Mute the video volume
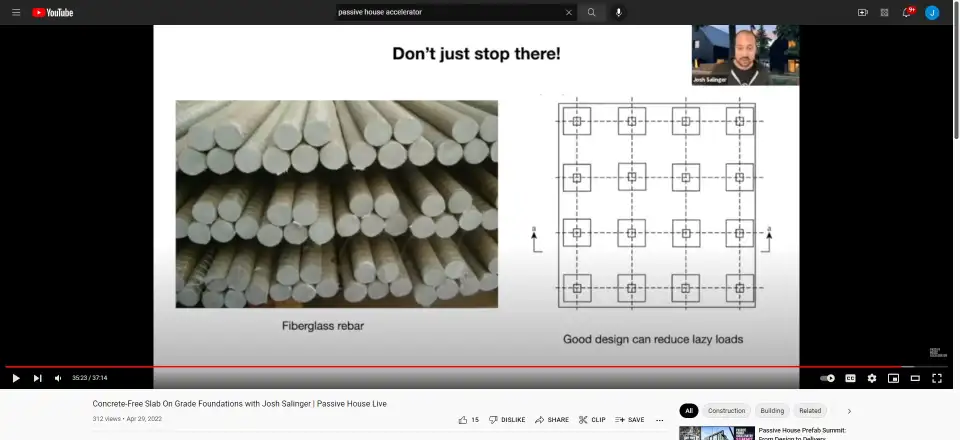 tap(58, 378)
